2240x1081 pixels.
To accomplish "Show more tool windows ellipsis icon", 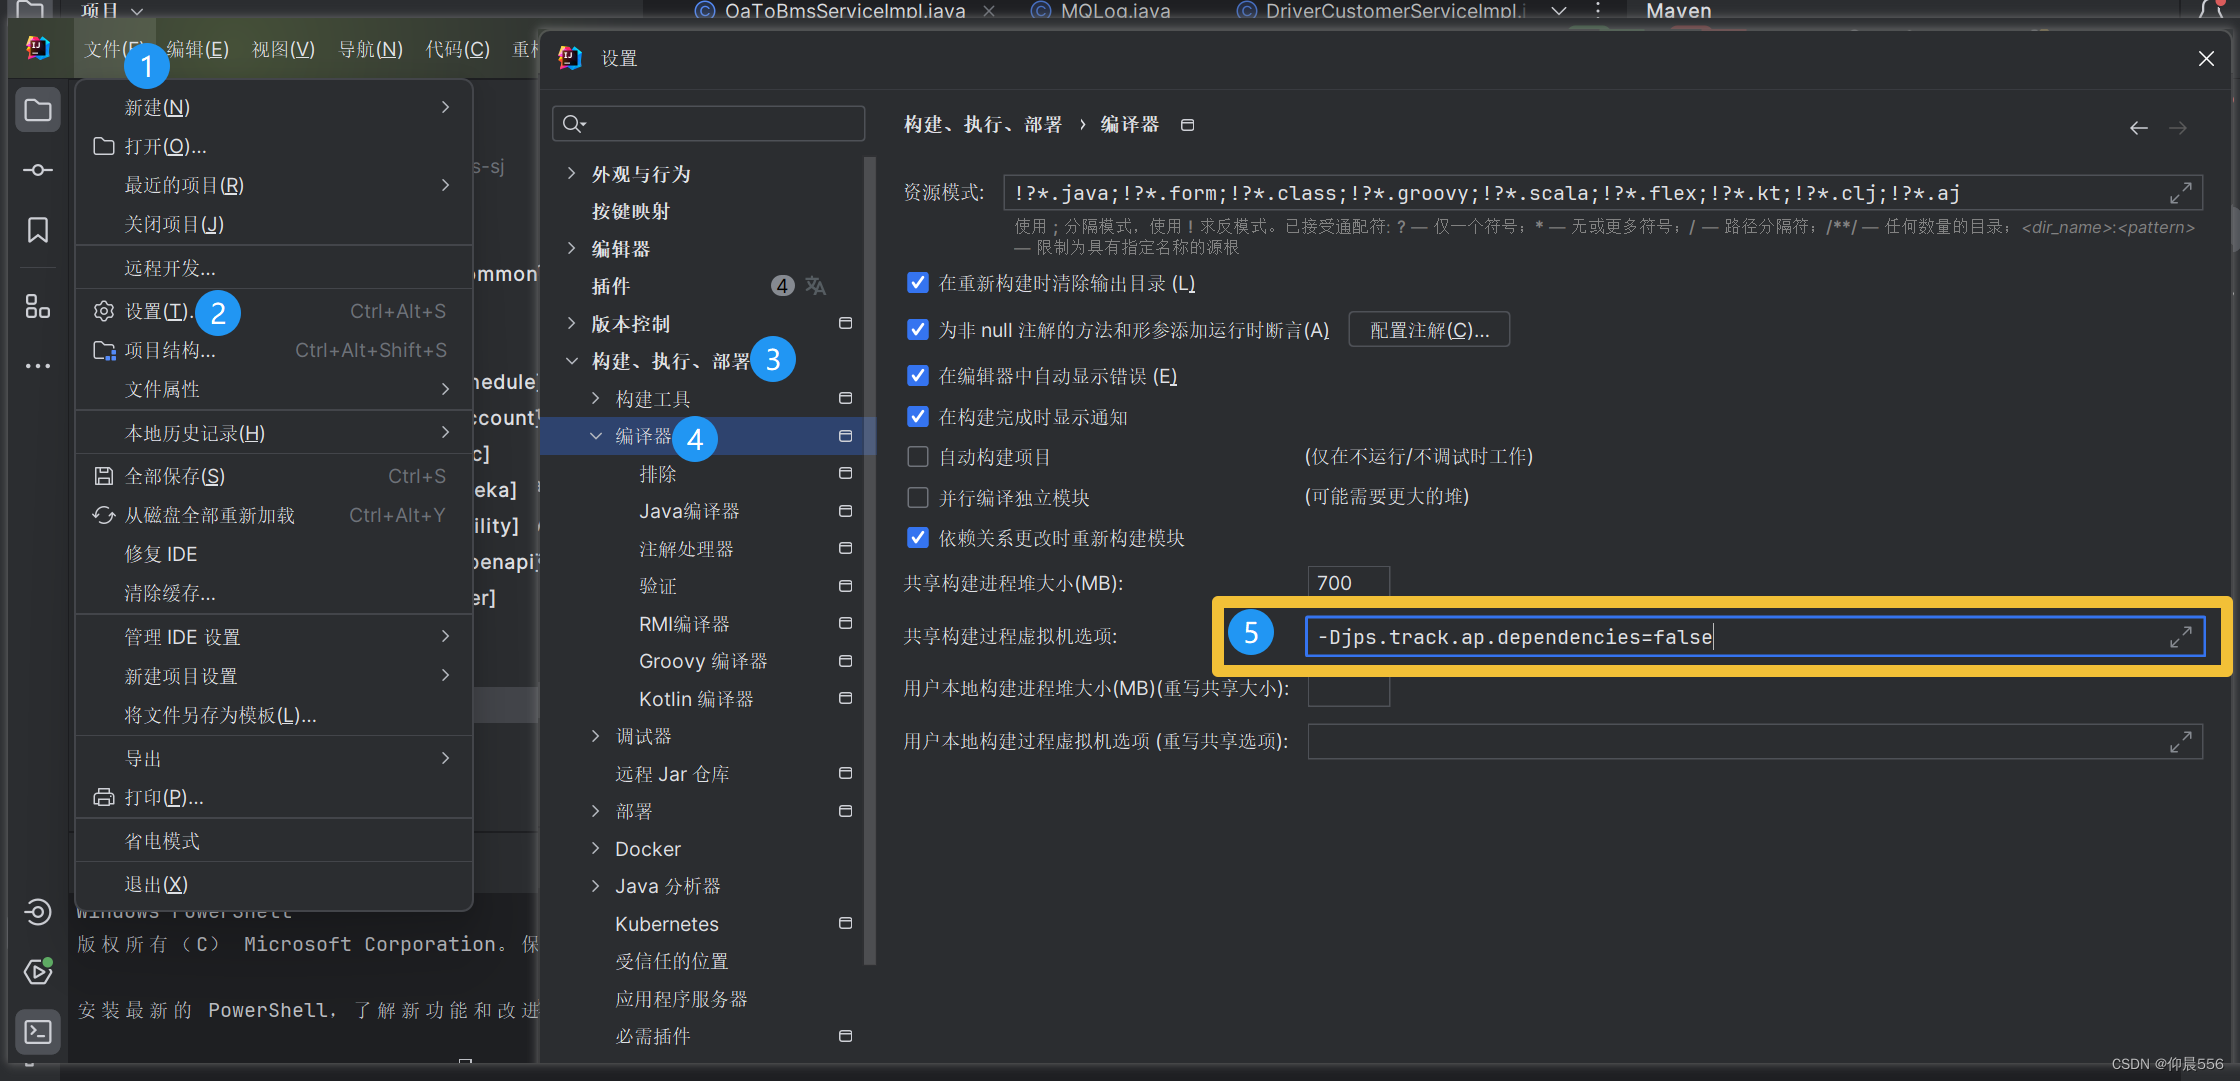I will [38, 366].
